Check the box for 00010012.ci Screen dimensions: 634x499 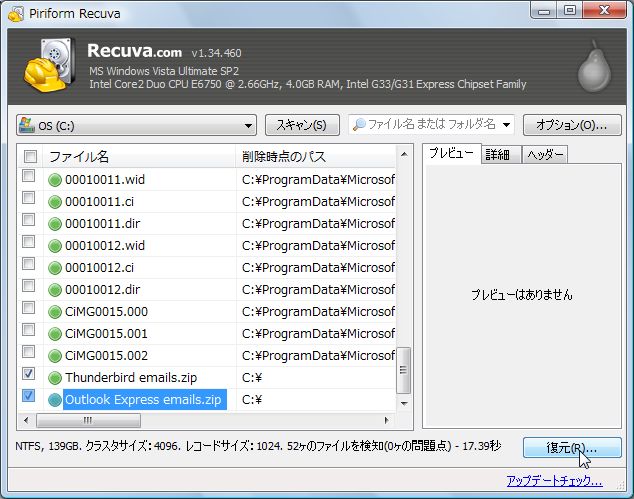(x=28, y=264)
